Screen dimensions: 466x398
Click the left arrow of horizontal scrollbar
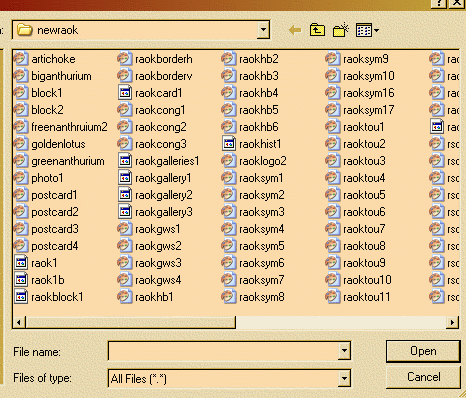[x=19, y=322]
